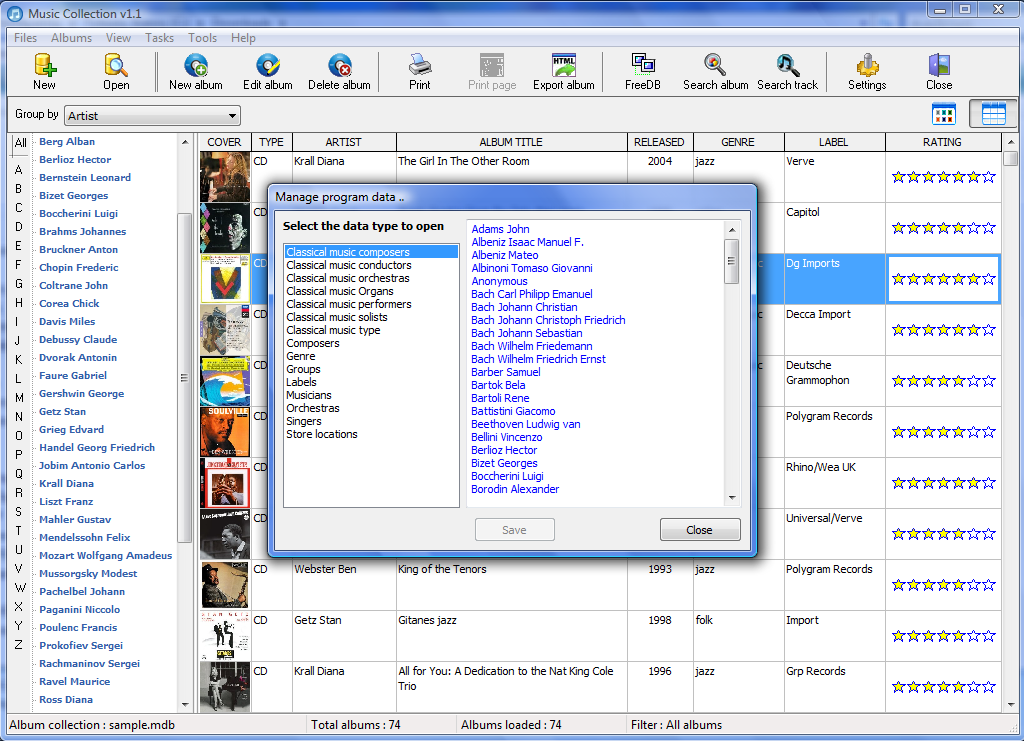
Task: Select Classical music conductors data type
Action: pyautogui.click(x=348, y=266)
